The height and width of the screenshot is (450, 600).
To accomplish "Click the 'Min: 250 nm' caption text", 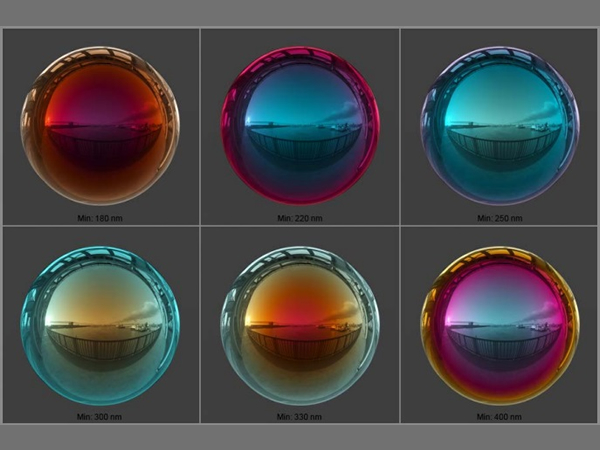I will [500, 218].
